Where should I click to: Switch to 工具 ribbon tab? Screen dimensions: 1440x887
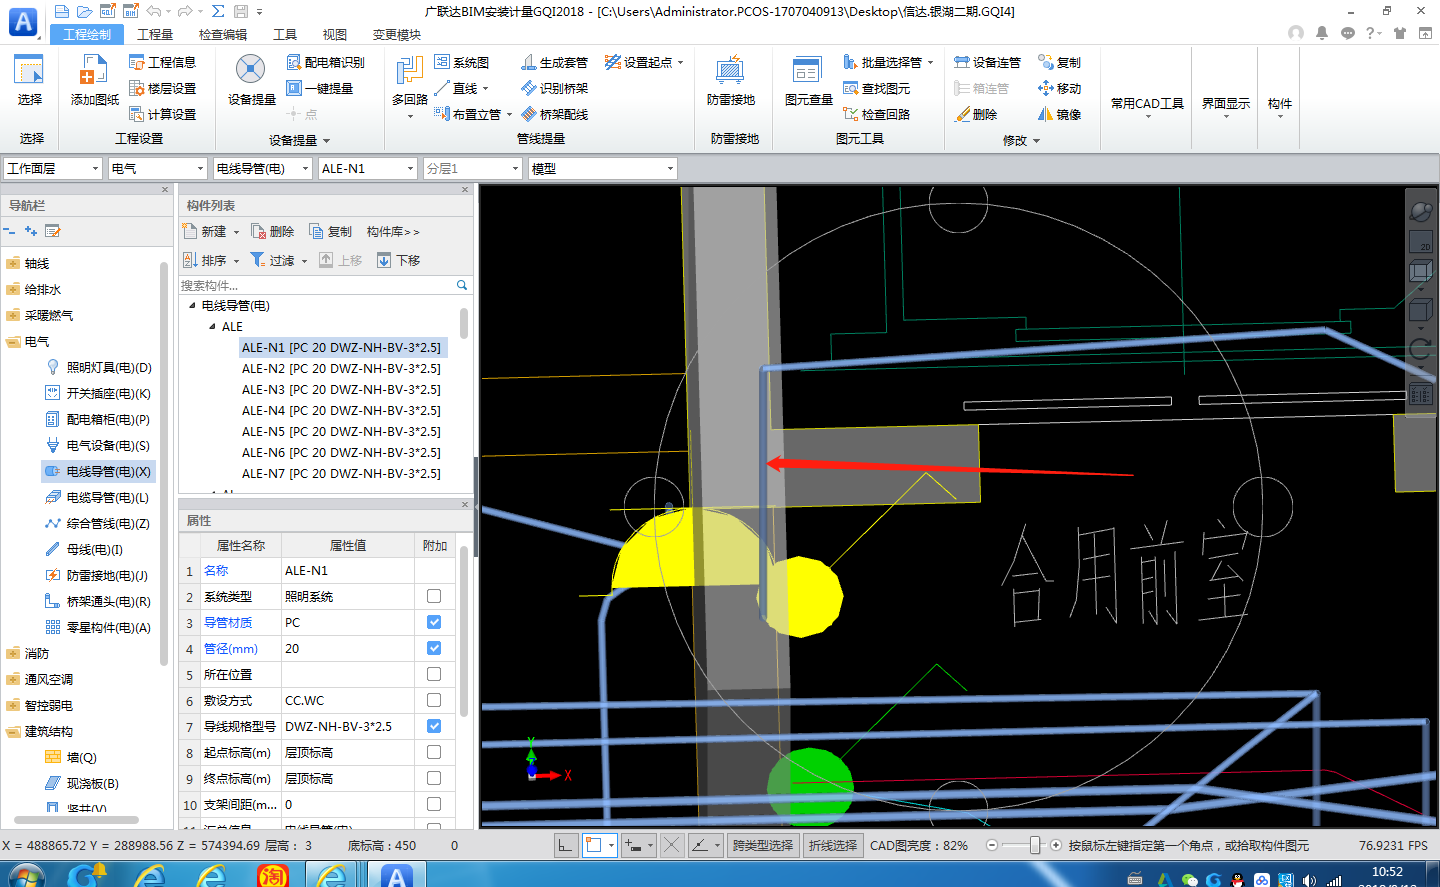(x=285, y=34)
